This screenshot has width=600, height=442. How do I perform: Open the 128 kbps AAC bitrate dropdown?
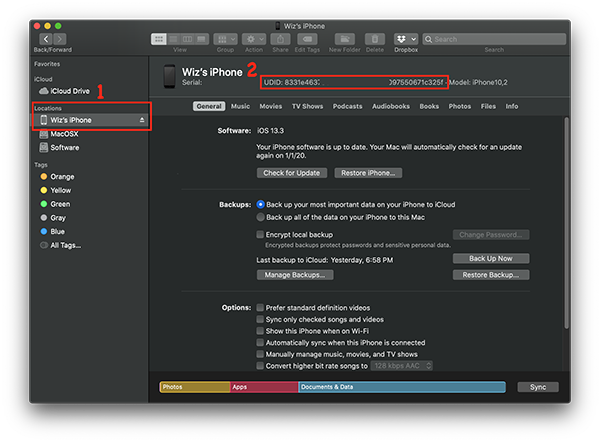pyautogui.click(x=402, y=366)
